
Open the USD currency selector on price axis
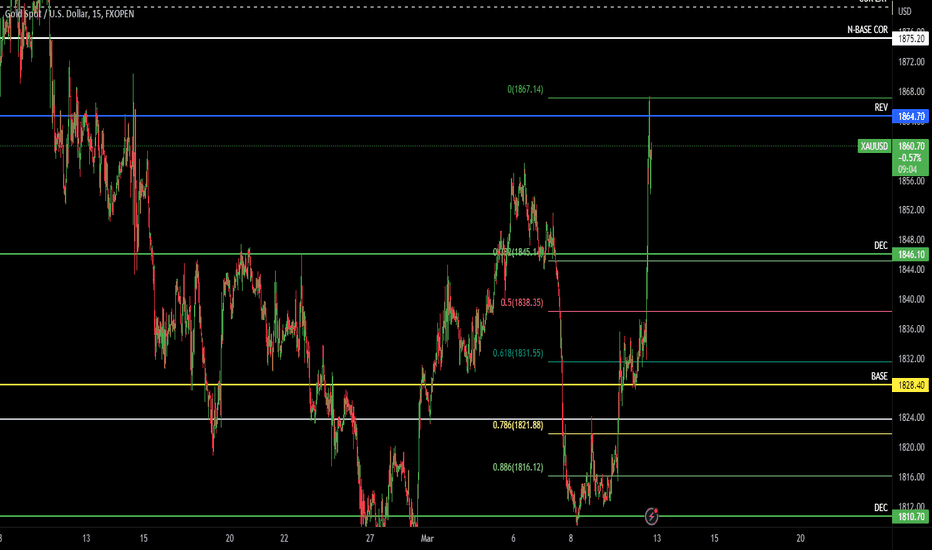tap(905, 11)
